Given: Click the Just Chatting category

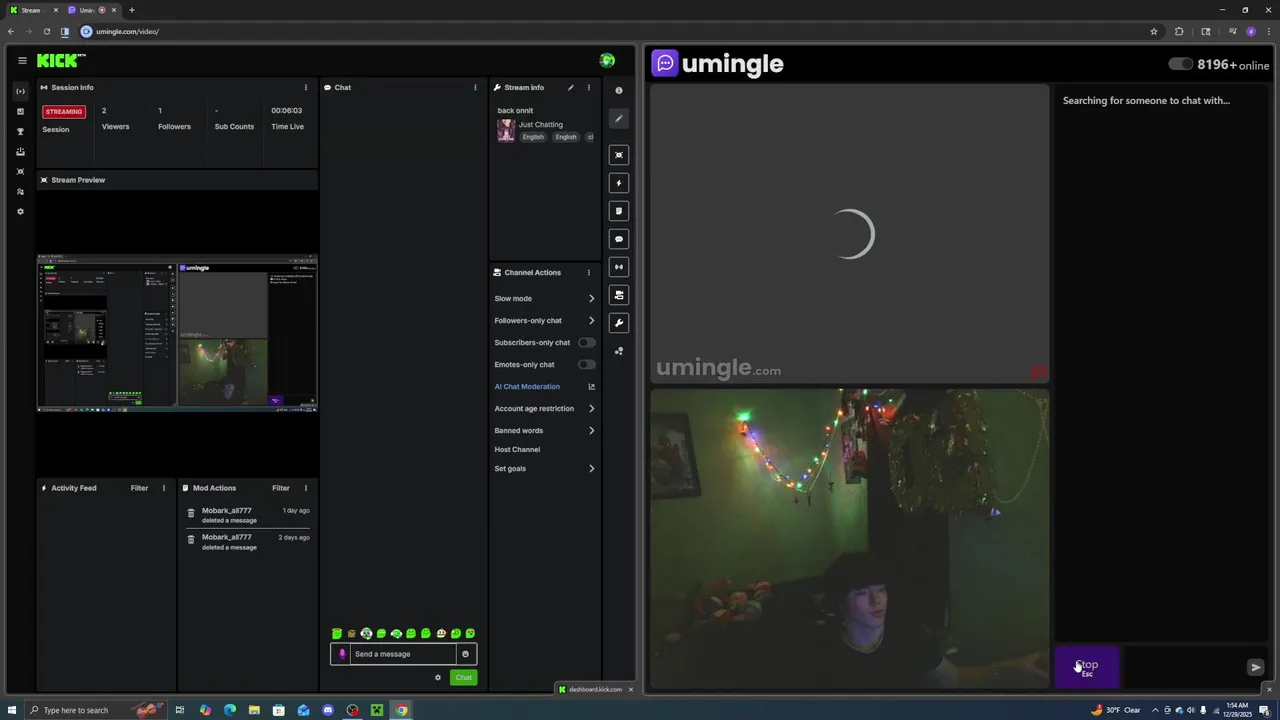Looking at the screenshot, I should (x=541, y=125).
